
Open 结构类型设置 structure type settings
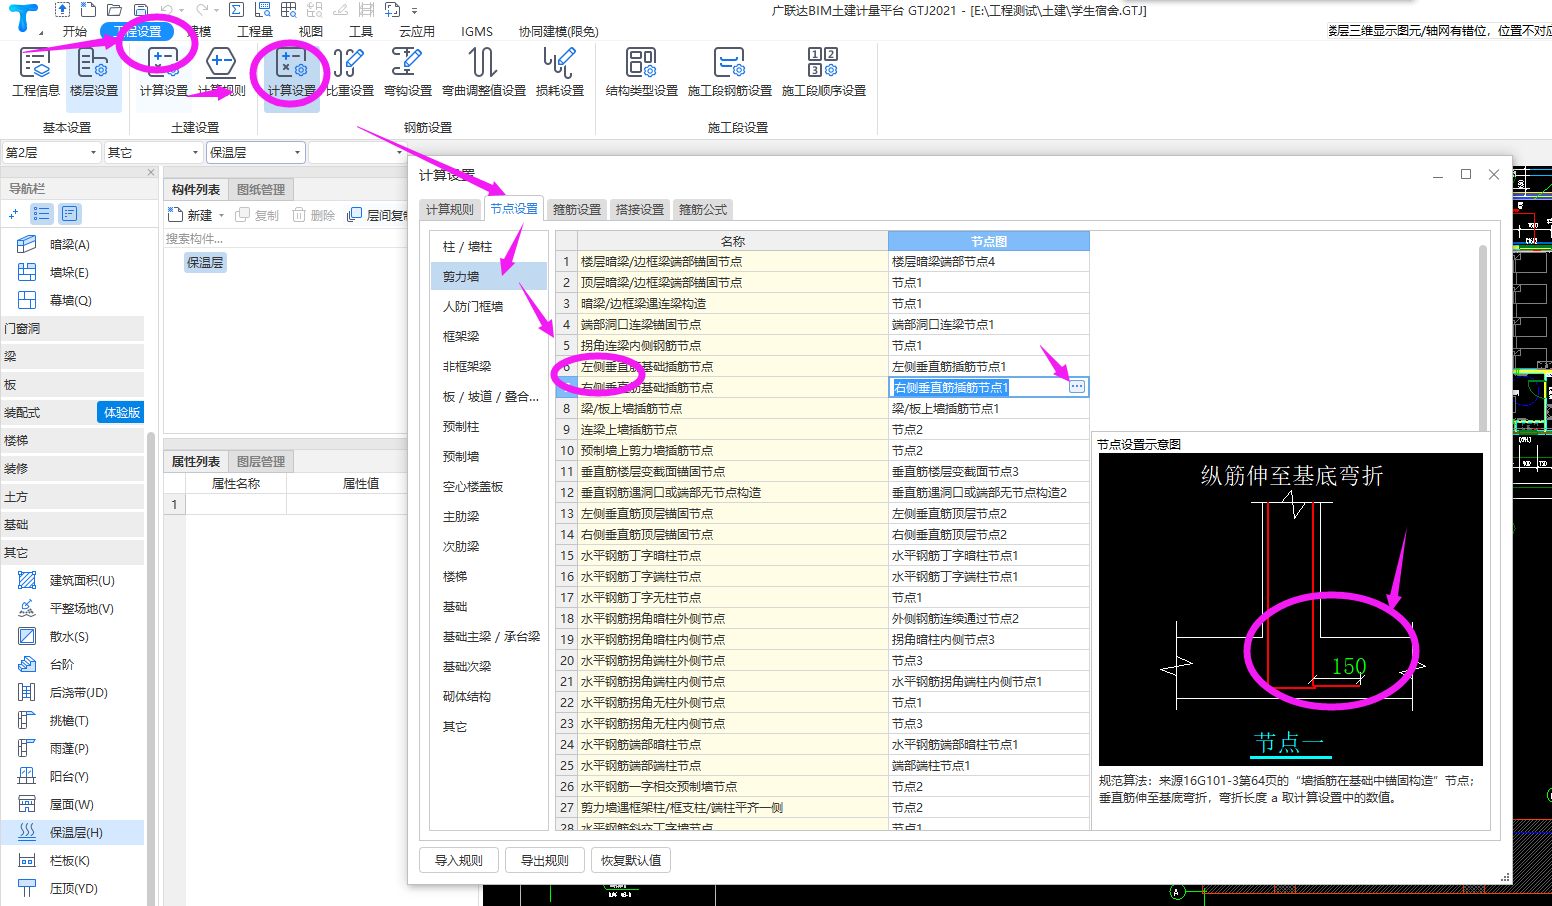(641, 71)
